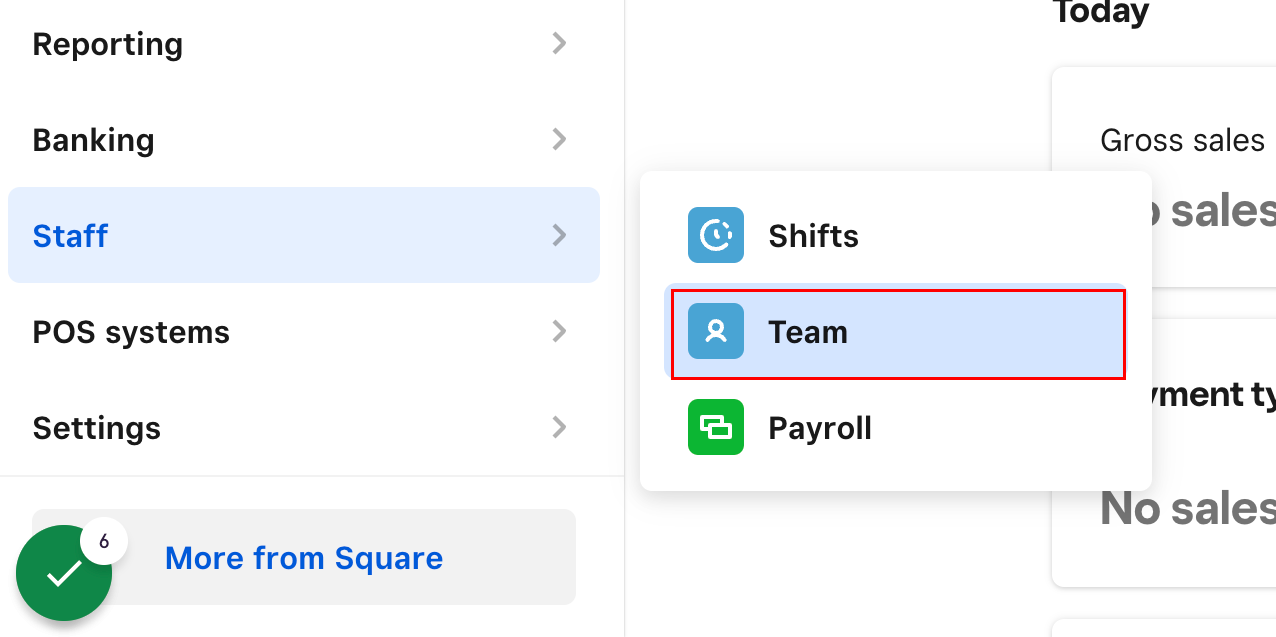Screen dimensions: 1276x637
Task: Expand Reporting using its chevron arrow
Action: (x=560, y=43)
